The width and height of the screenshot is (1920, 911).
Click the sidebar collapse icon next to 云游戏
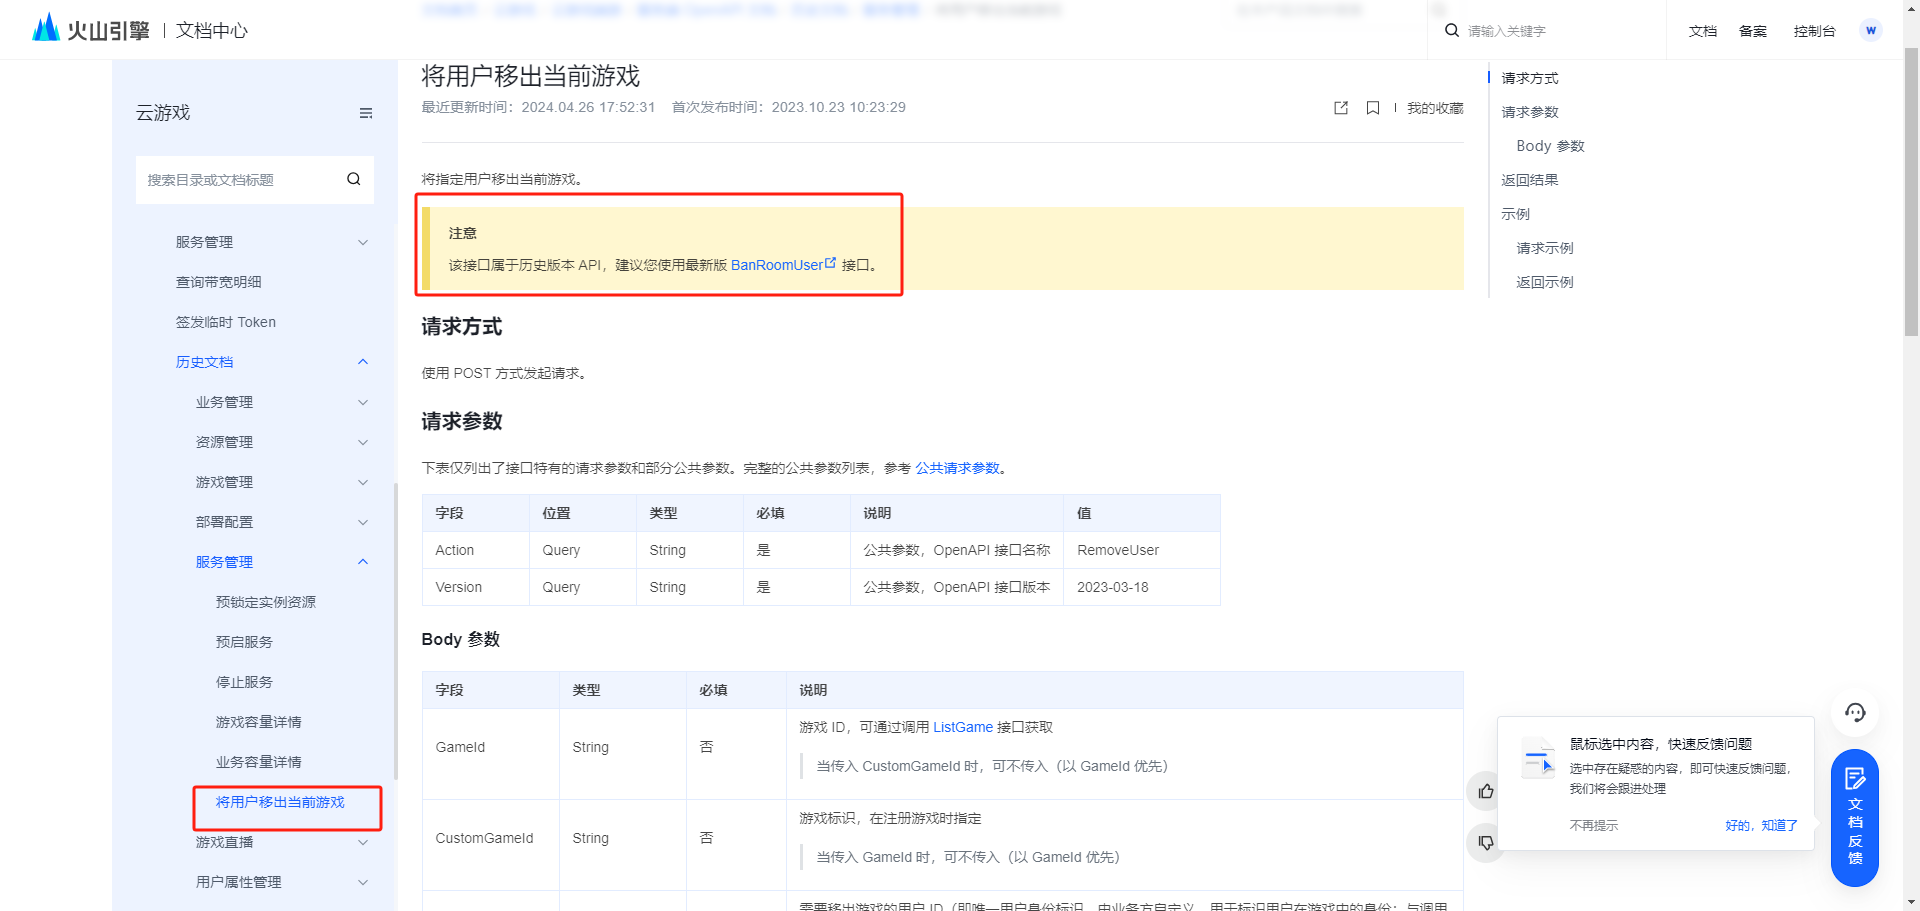tap(366, 113)
